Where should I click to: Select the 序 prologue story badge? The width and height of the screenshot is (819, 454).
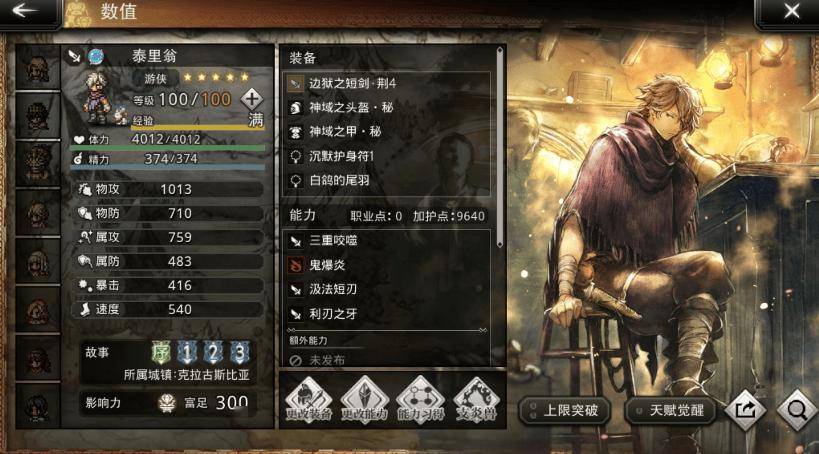[x=161, y=353]
